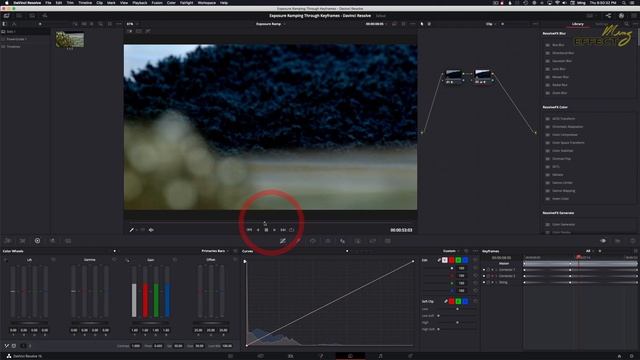Screen dimensions: 640x360
Task: Toggle the Clips strip icon
Action: click(x=590, y=16)
